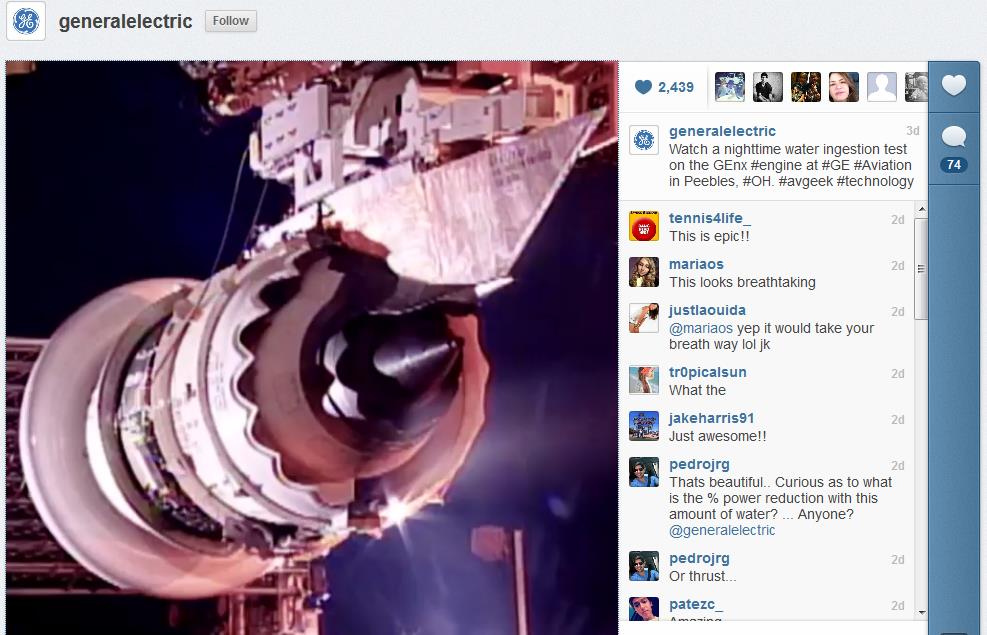Open first liker's avatar thumbnail
This screenshot has width=987, height=635.
[x=730, y=87]
